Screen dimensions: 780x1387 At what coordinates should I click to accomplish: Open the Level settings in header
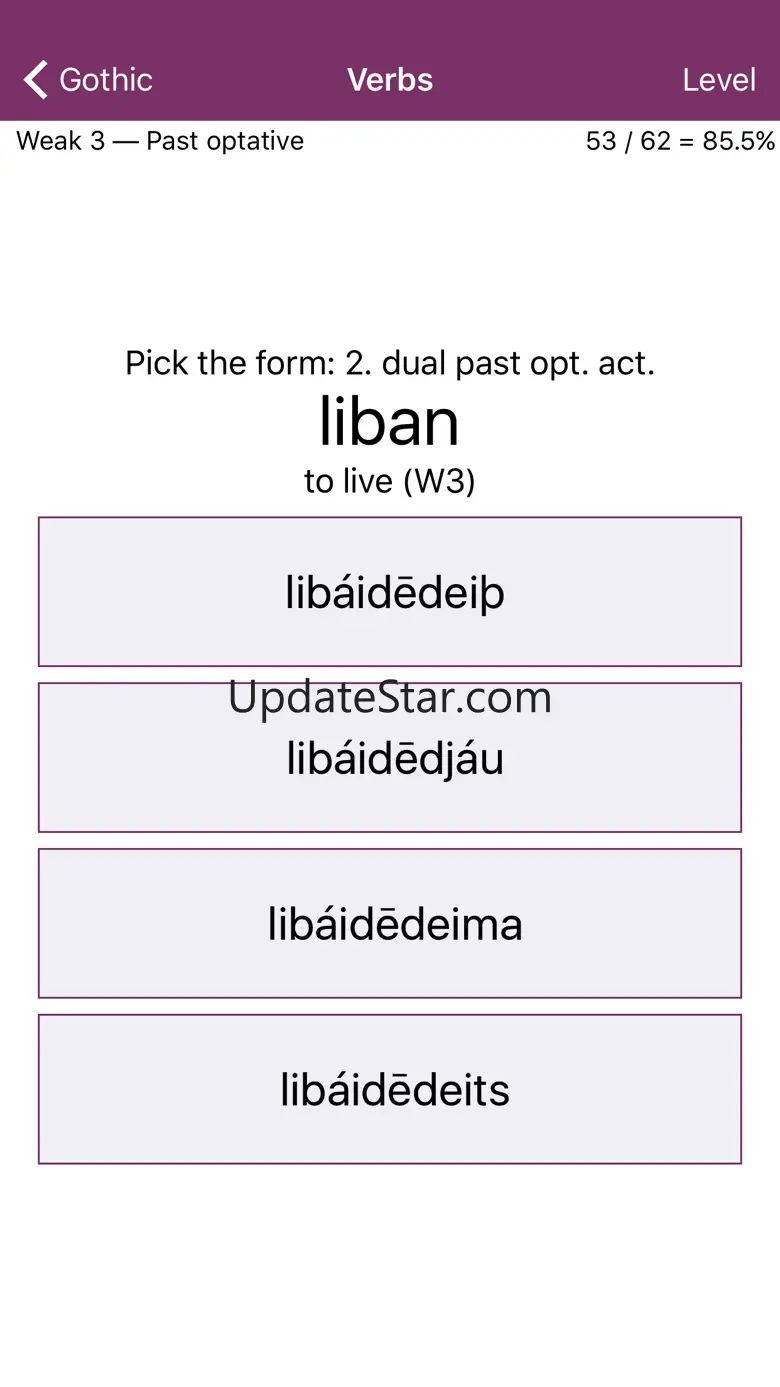coord(719,80)
